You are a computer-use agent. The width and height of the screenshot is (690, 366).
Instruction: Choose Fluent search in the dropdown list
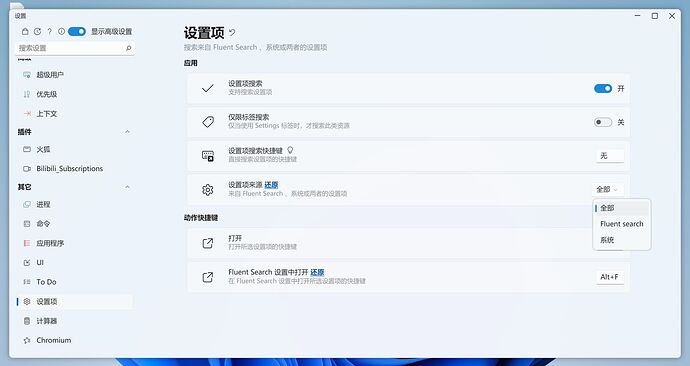pyautogui.click(x=622, y=224)
